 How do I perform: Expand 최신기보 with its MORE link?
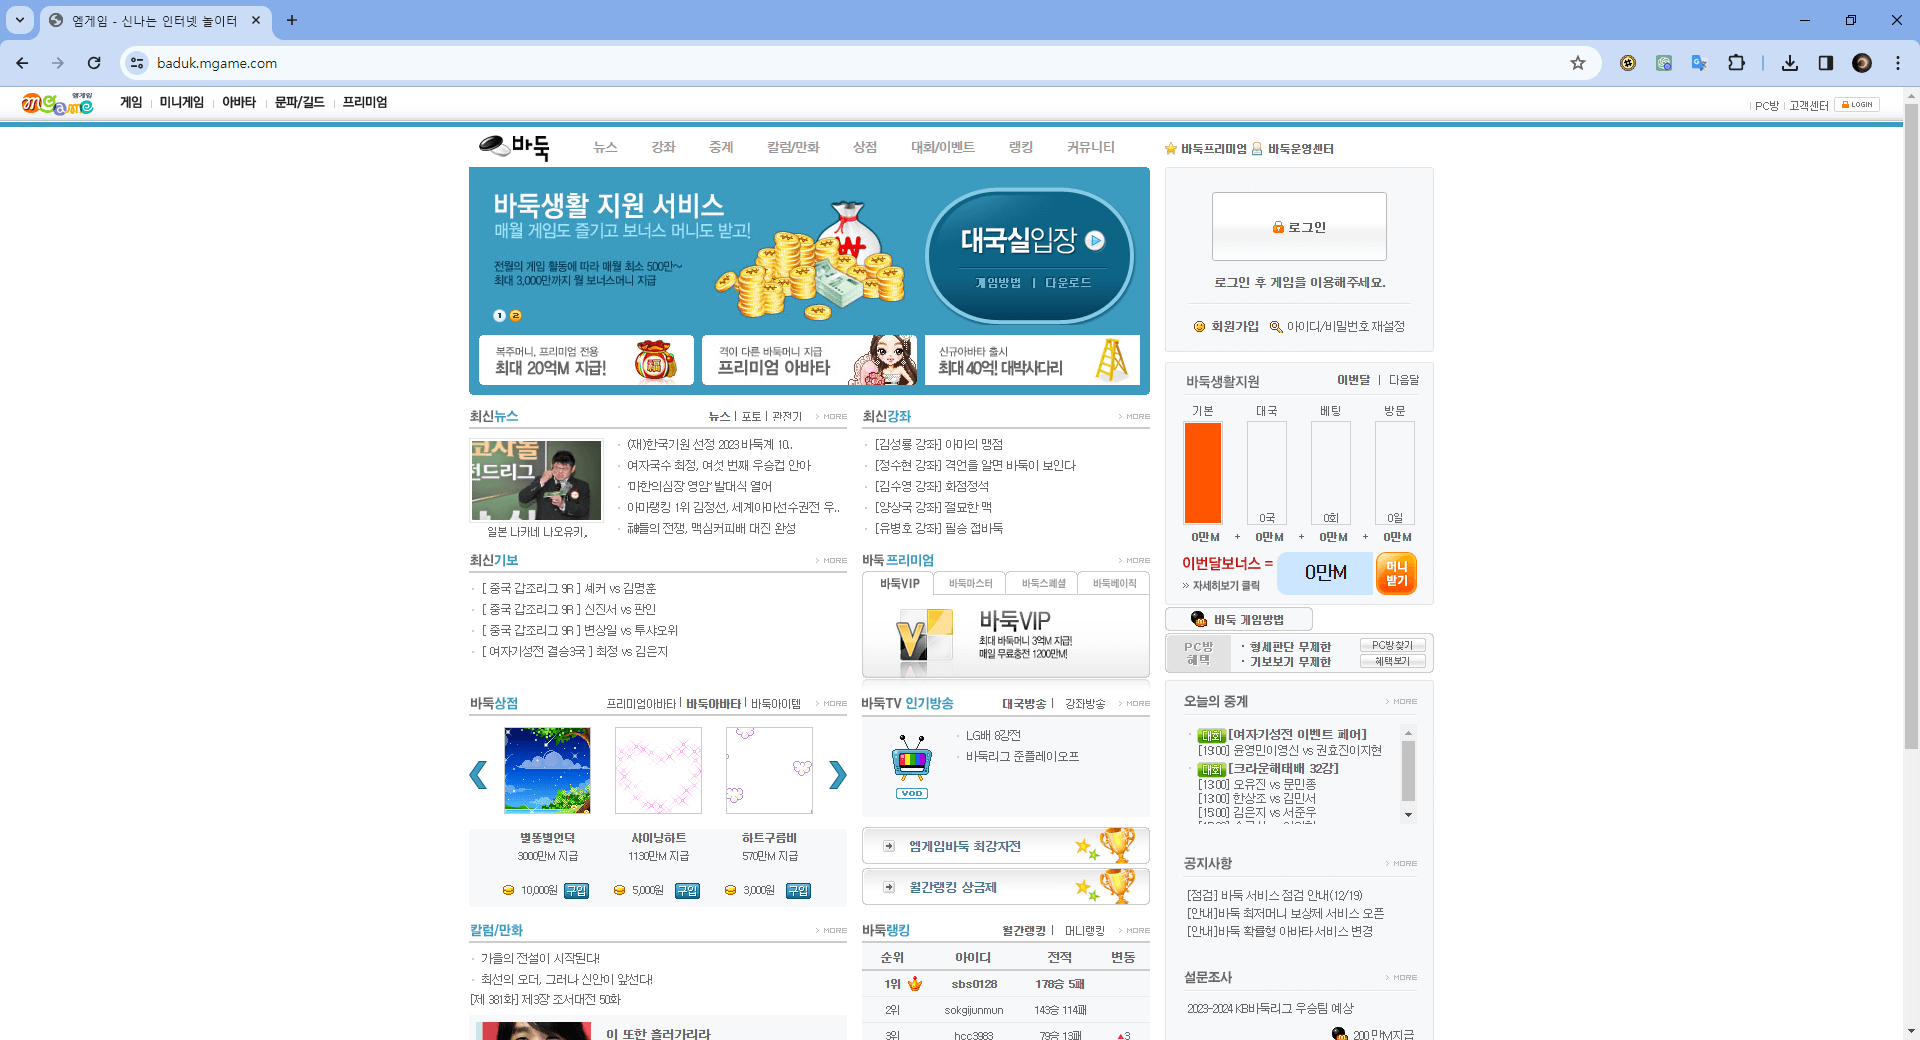(x=832, y=561)
